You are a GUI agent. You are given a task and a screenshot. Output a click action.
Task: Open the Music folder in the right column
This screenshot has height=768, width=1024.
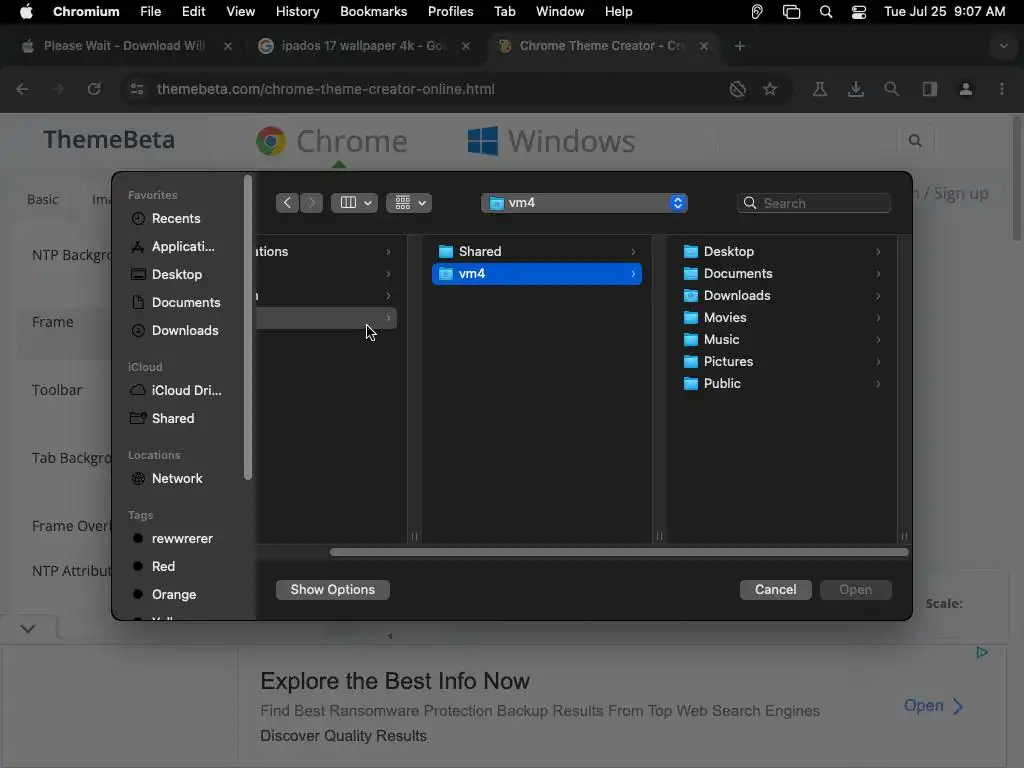pyautogui.click(x=782, y=340)
